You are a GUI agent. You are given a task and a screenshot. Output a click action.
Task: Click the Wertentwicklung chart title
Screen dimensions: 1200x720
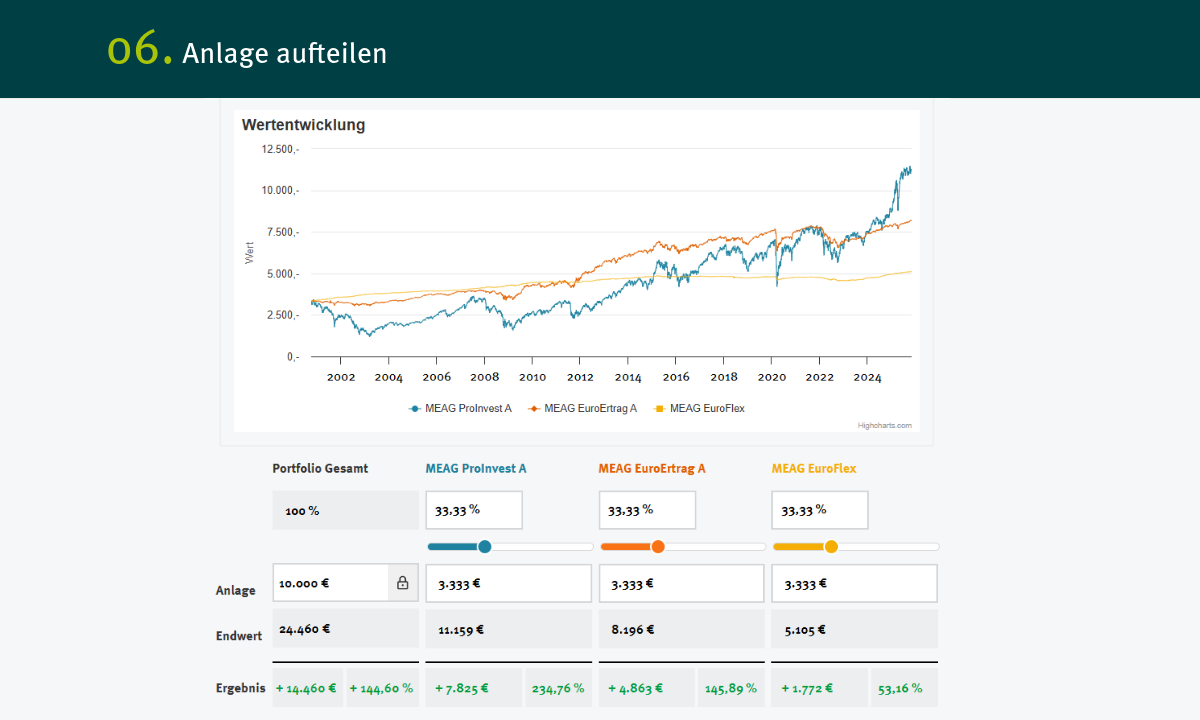click(303, 125)
